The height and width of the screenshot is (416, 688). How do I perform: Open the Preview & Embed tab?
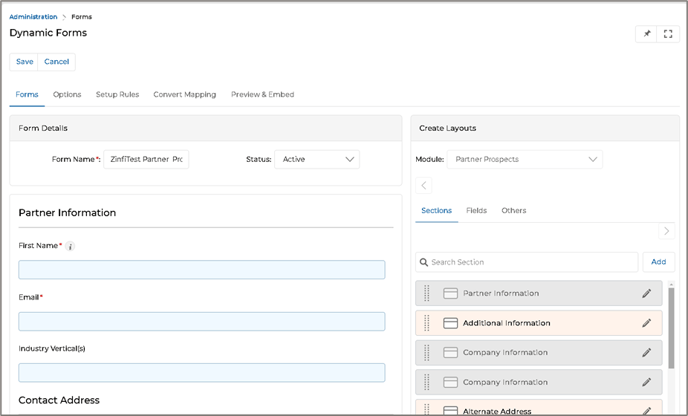coord(262,95)
